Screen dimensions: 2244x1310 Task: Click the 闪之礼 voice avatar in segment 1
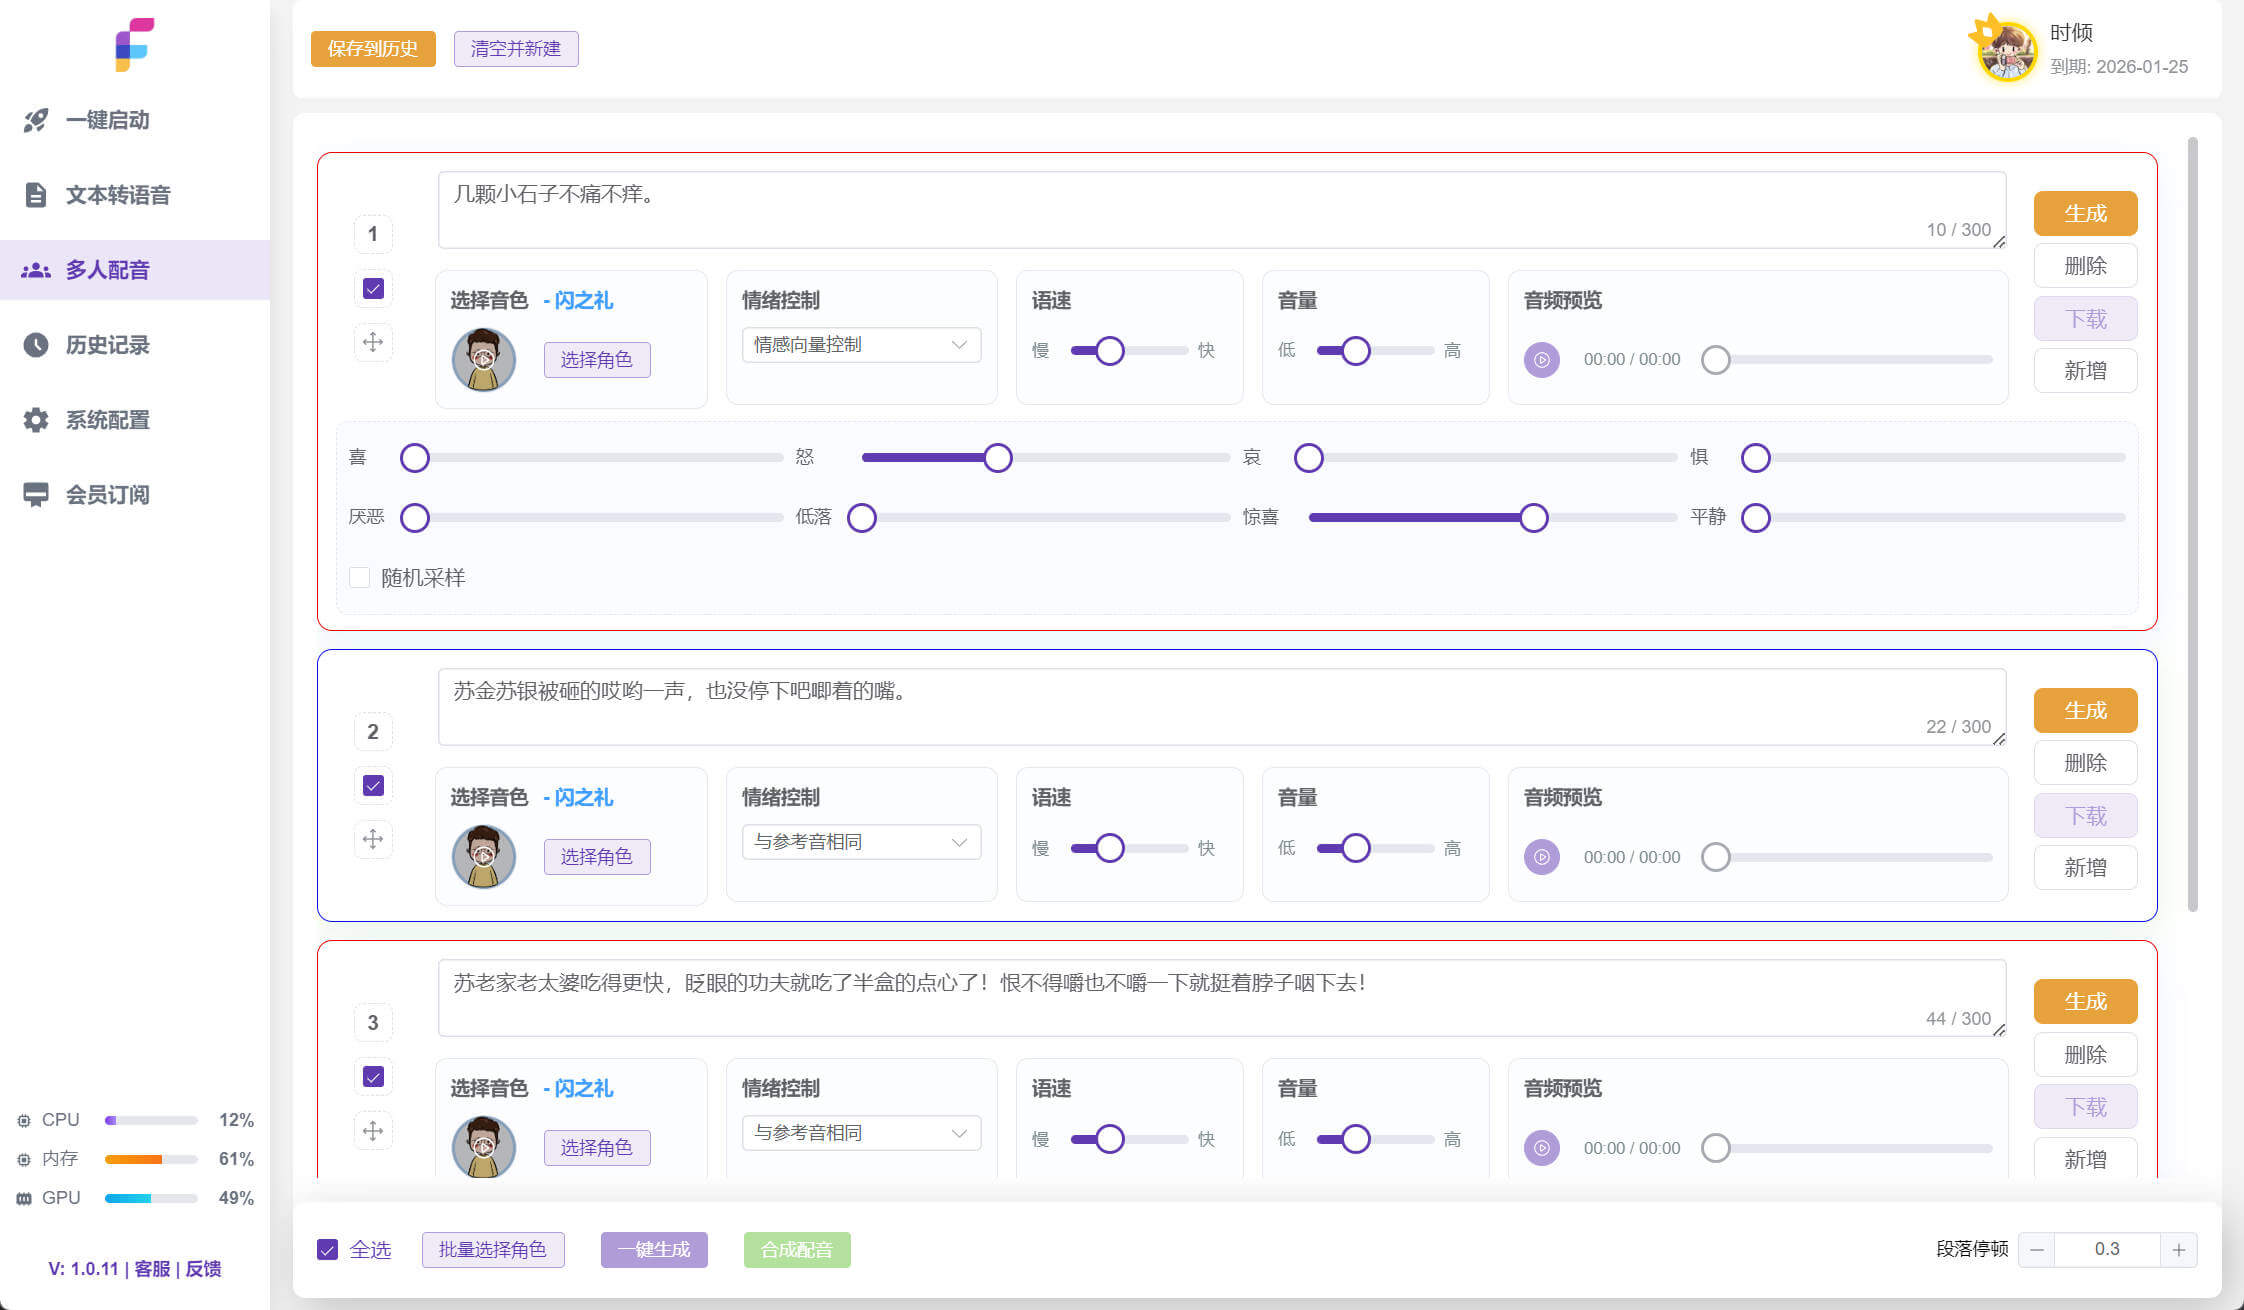(483, 359)
